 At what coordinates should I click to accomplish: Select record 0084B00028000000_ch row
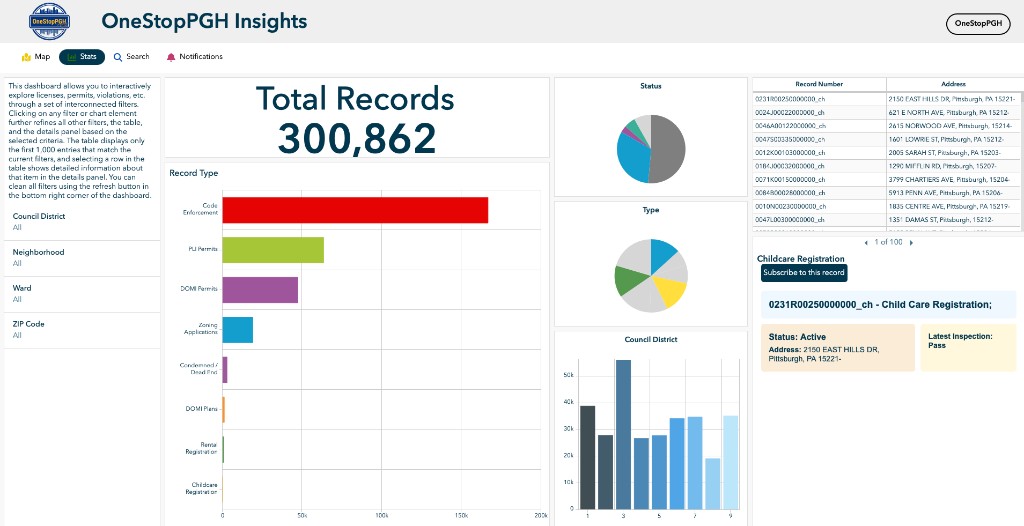pyautogui.click(x=888, y=193)
